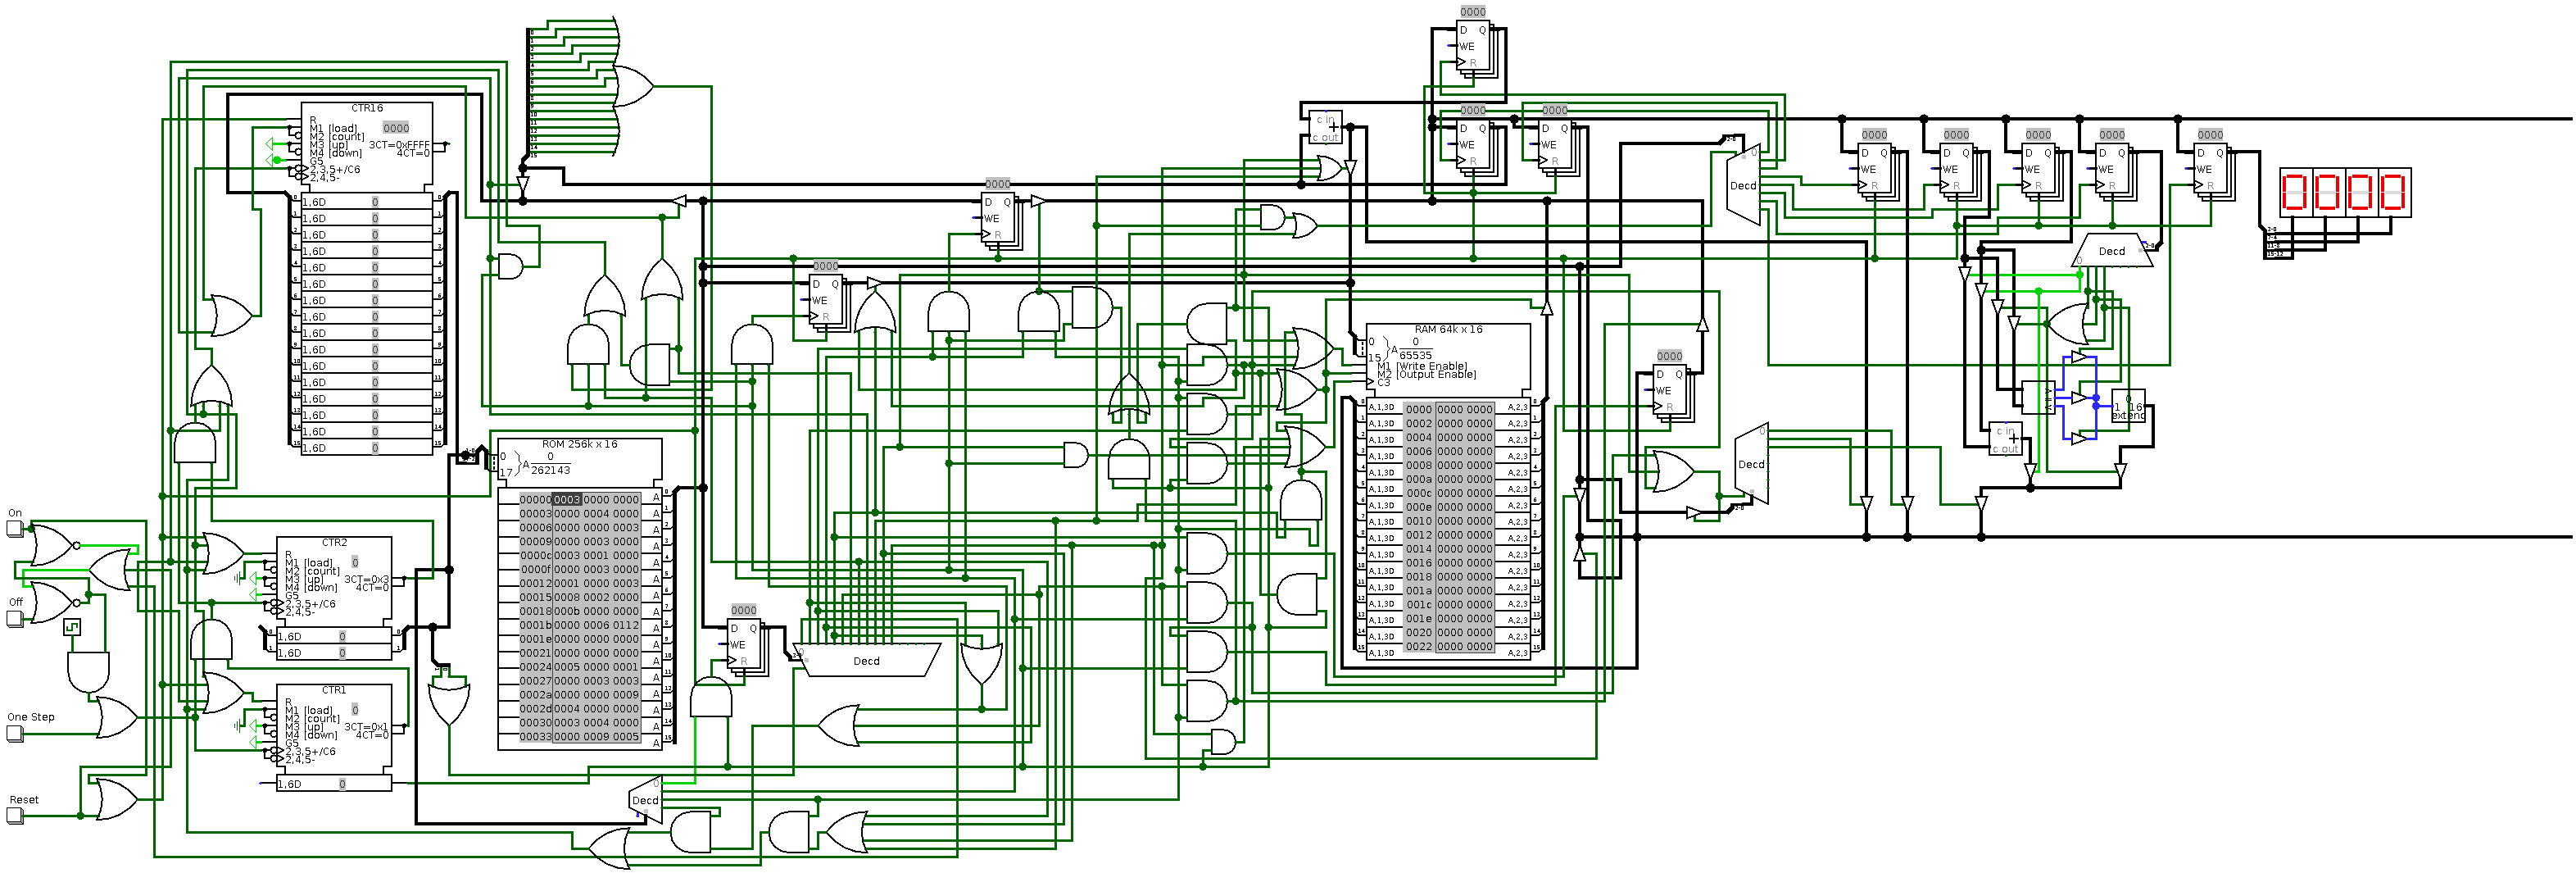2576x873 pixels.
Task: Click RAM row at address 0000
Action: coord(1448,409)
